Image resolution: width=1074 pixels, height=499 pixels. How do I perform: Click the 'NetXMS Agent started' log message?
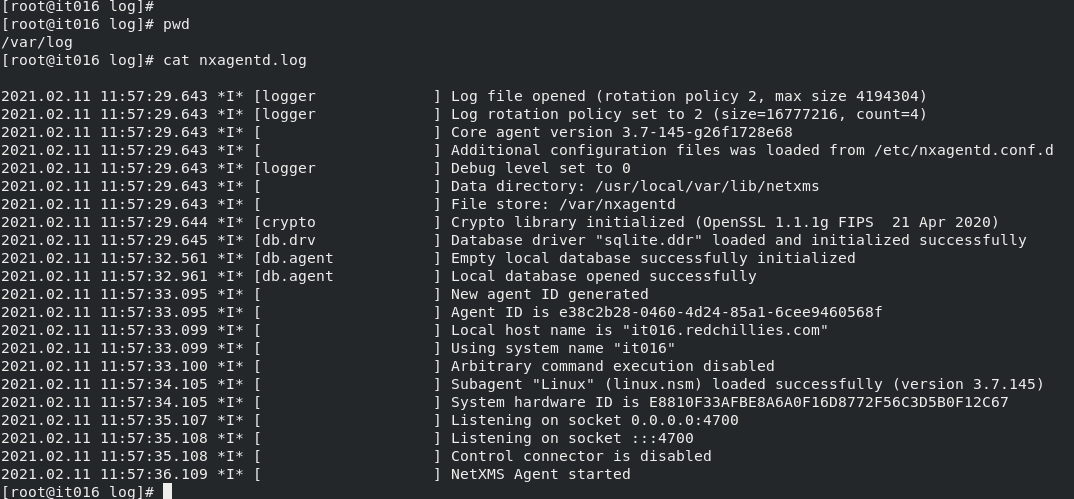(540, 474)
